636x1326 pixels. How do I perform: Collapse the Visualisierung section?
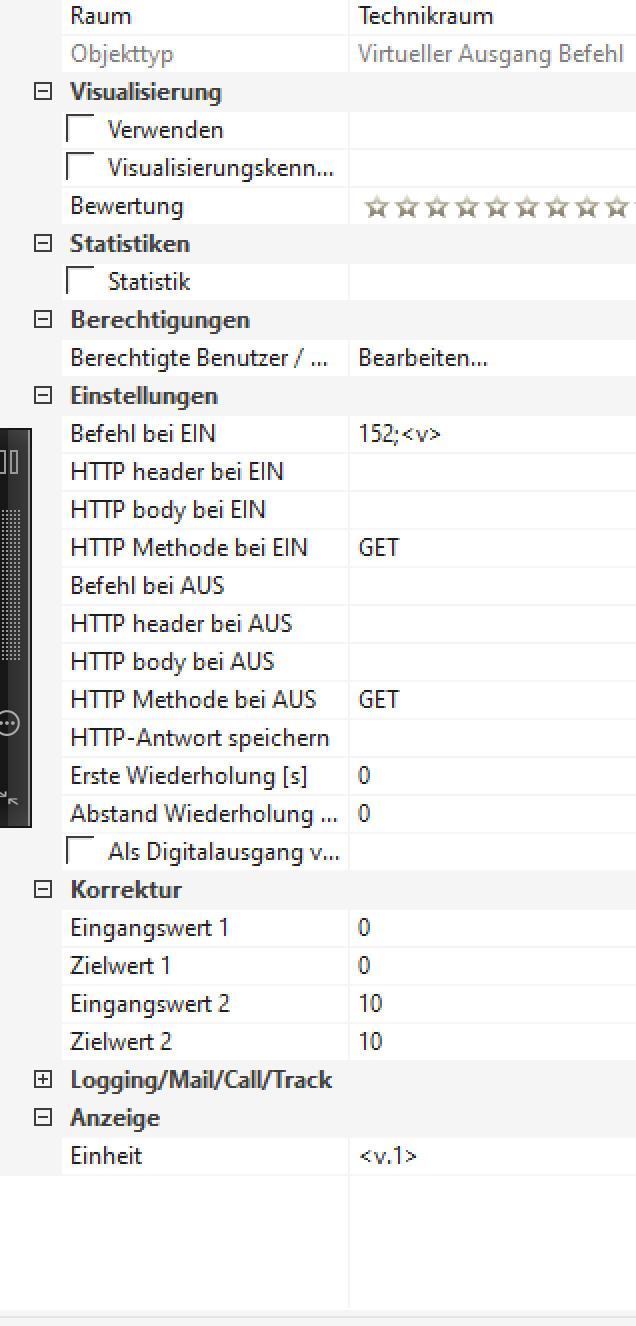[x=43, y=92]
